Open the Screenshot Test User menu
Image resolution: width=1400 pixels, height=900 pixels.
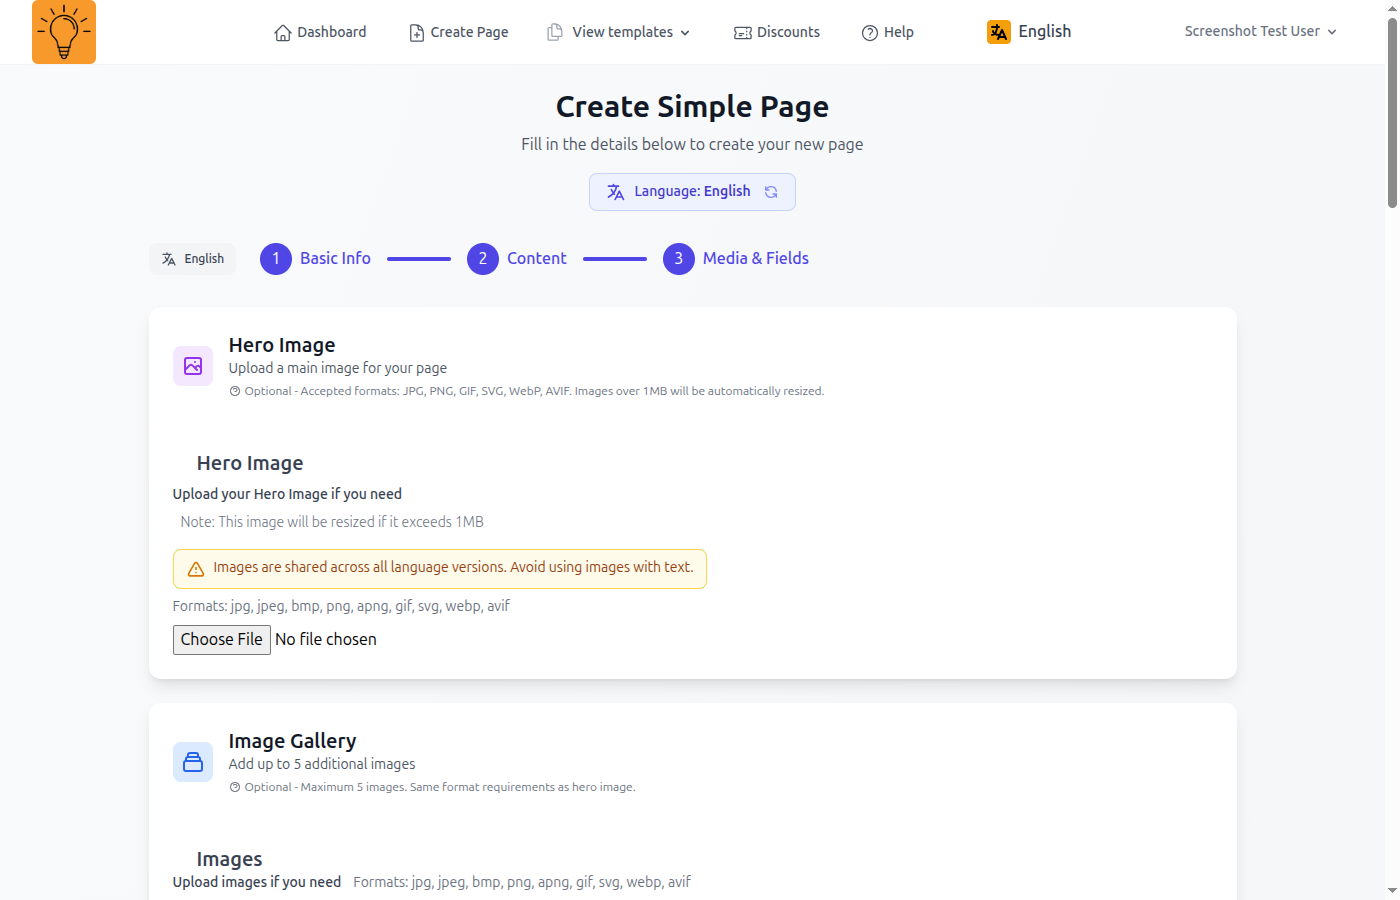(1261, 31)
